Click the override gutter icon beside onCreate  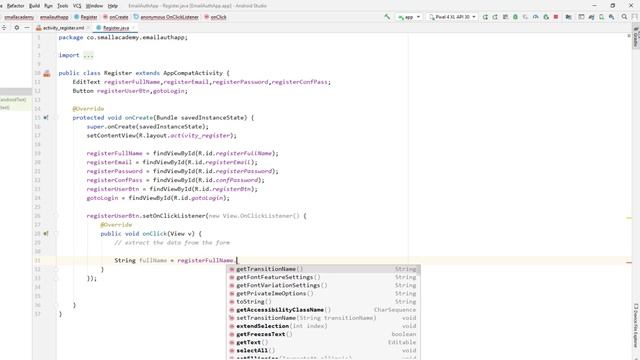pyautogui.click(x=46, y=118)
